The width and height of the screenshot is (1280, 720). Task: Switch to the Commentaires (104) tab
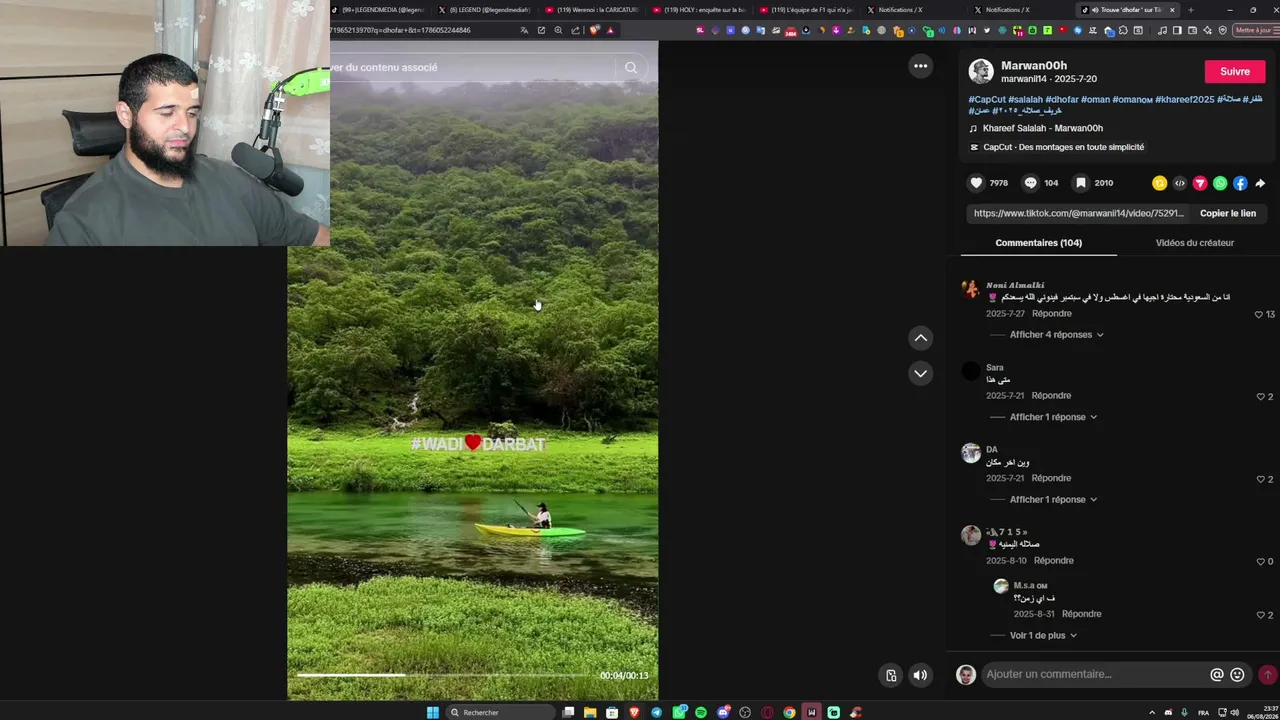click(1038, 243)
